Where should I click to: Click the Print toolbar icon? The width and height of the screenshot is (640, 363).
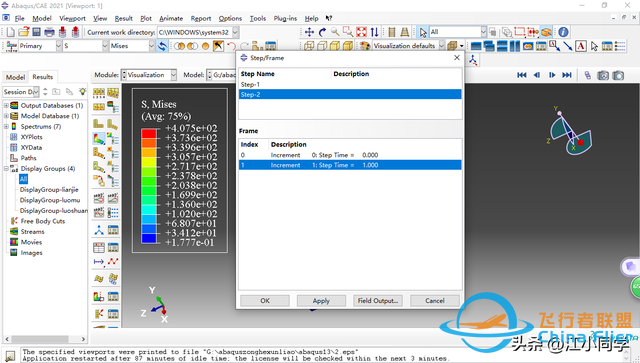click(x=49, y=32)
